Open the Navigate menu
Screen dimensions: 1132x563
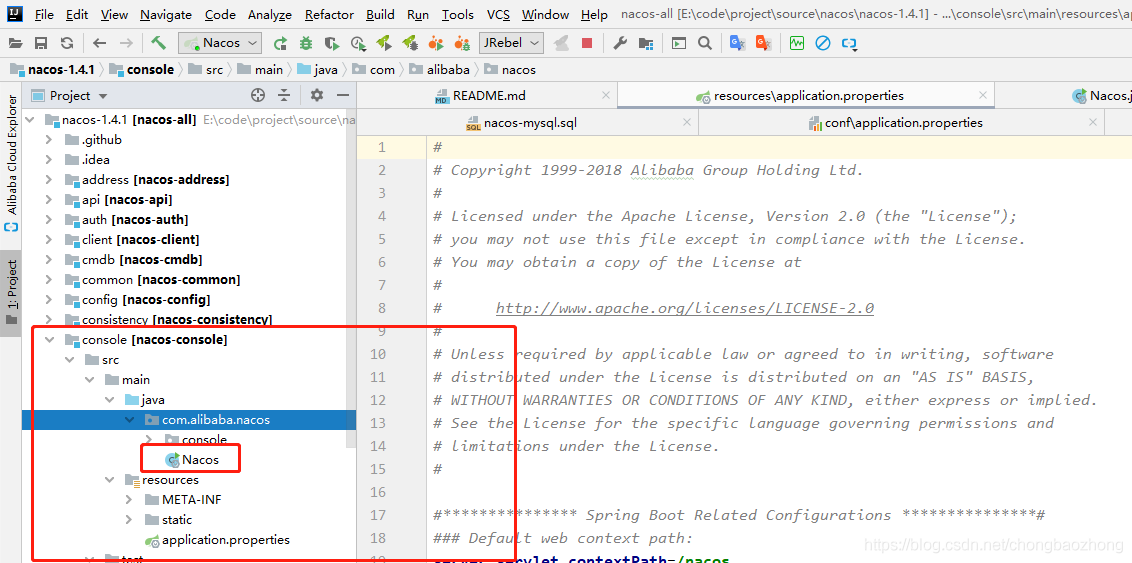(166, 14)
